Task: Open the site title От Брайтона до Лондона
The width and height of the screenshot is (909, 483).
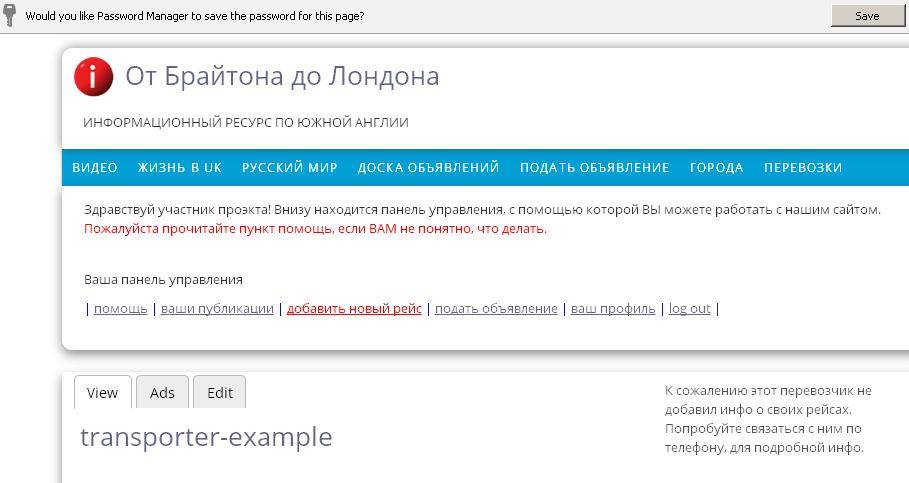Action: click(x=282, y=76)
